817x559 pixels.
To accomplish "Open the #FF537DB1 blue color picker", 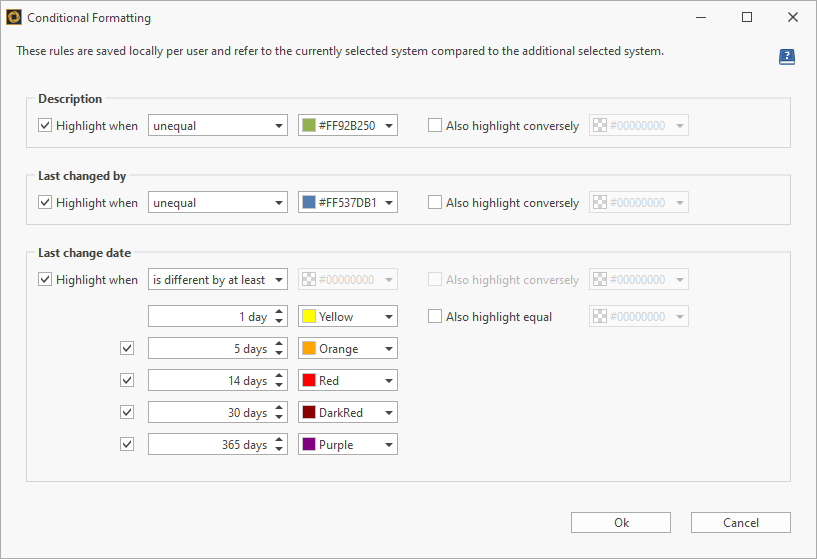I will click(347, 203).
